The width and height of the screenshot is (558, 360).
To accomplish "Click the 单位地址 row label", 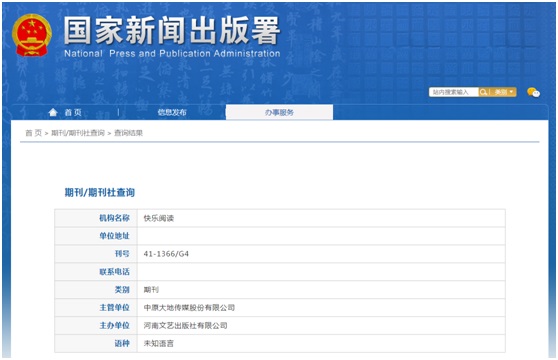I will tap(114, 236).
